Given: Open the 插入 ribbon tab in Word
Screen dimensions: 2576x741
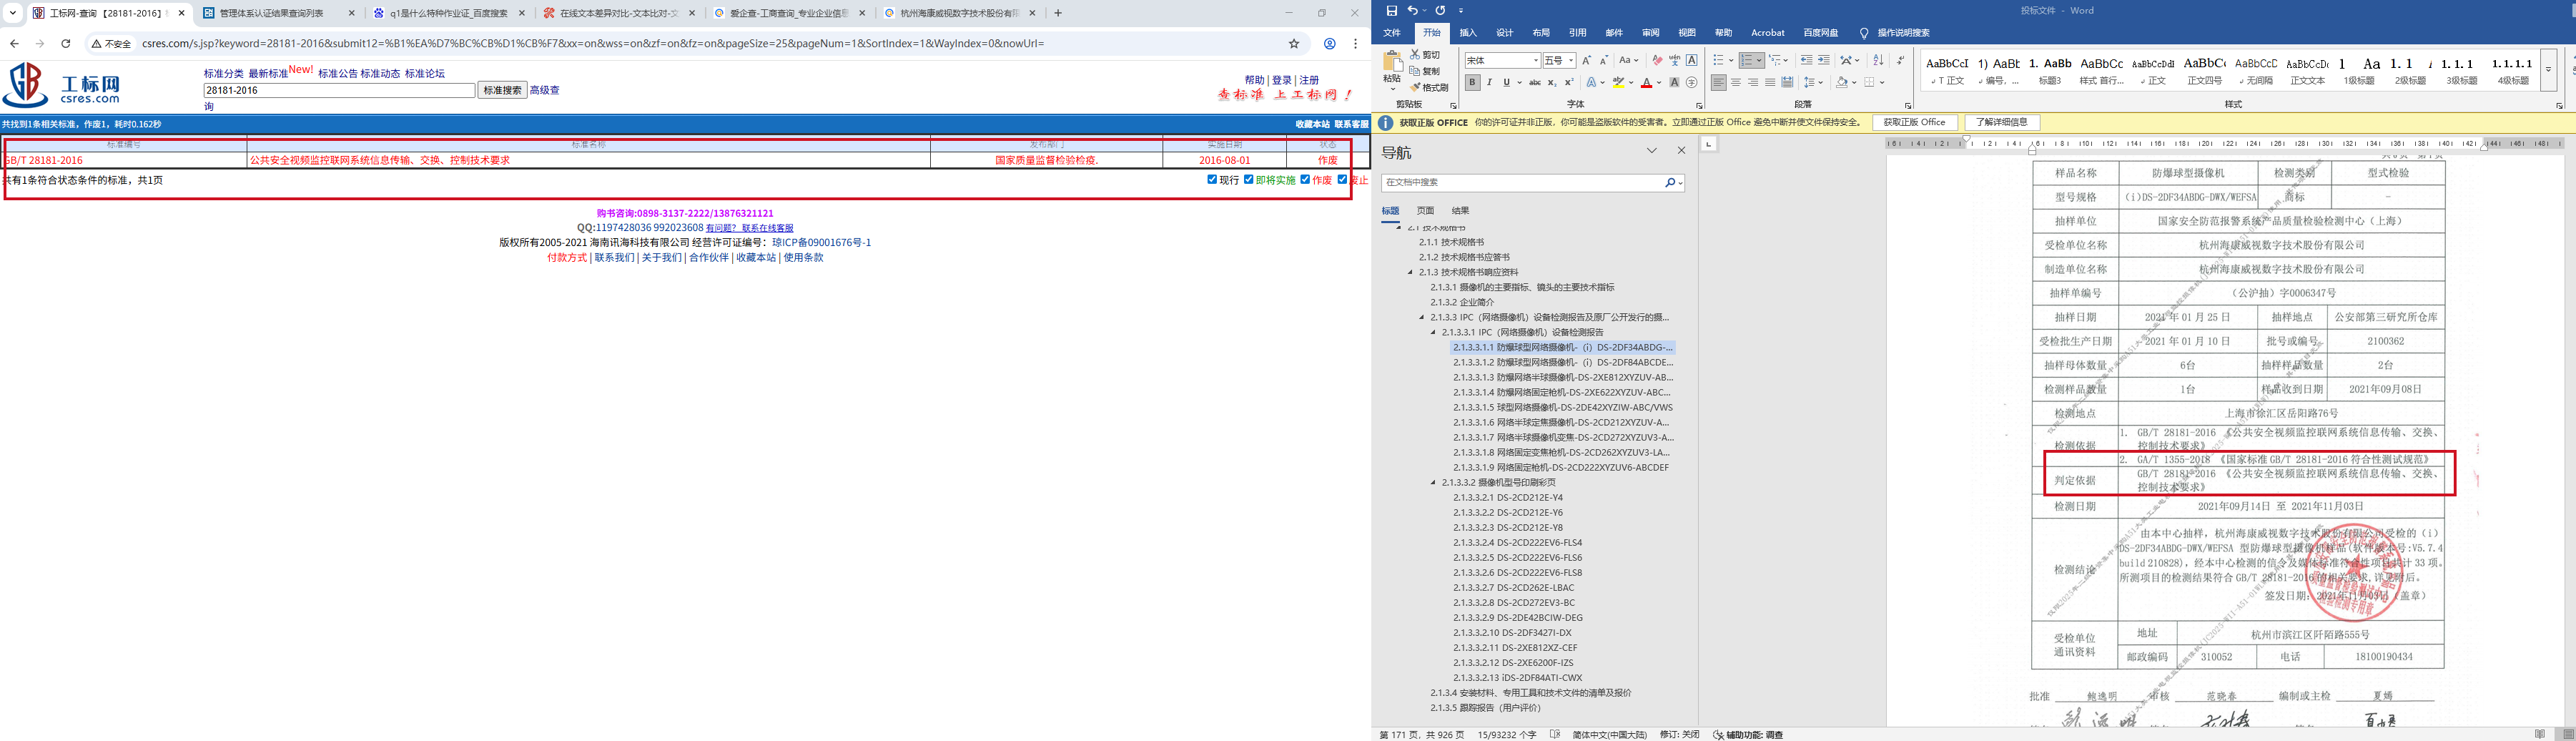Looking at the screenshot, I should 1468,33.
